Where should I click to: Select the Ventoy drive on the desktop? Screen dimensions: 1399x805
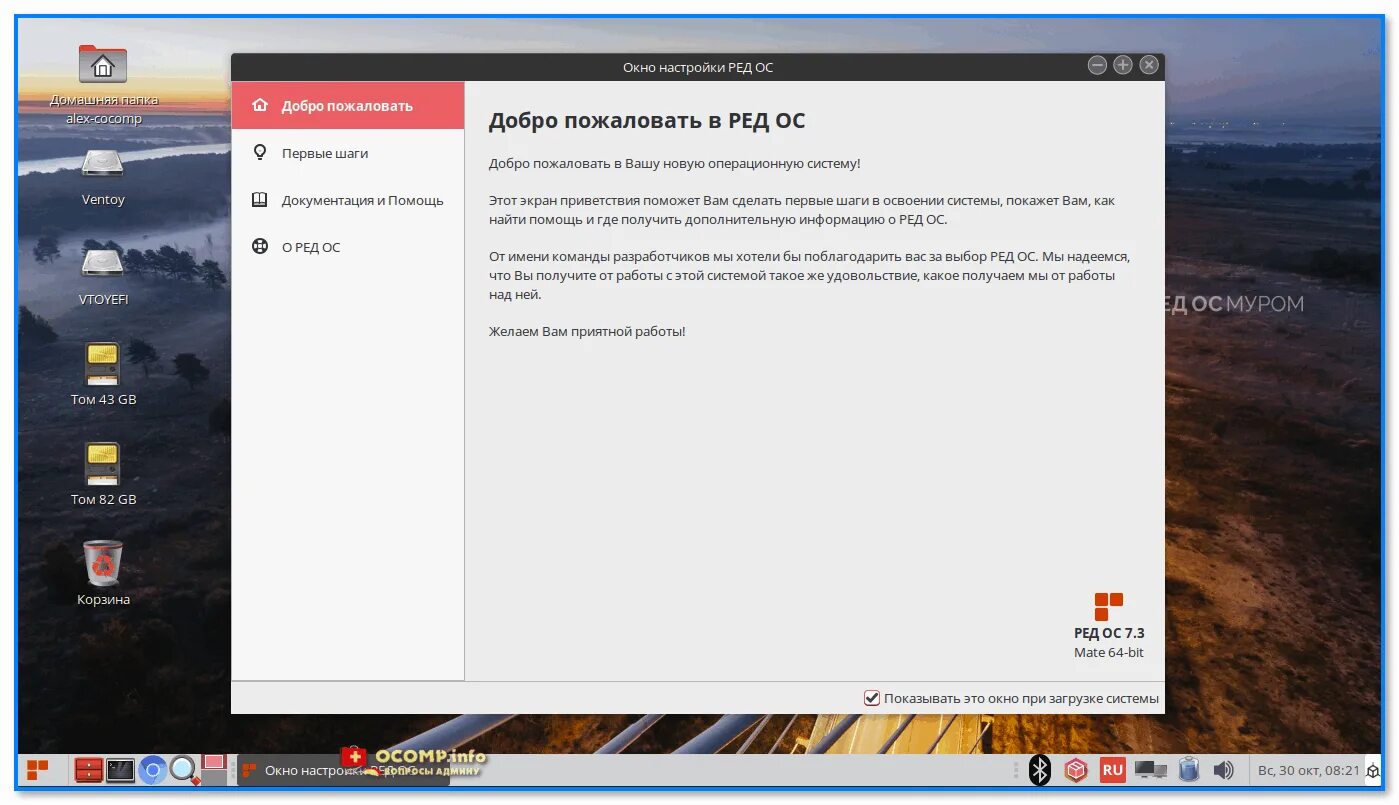103,178
